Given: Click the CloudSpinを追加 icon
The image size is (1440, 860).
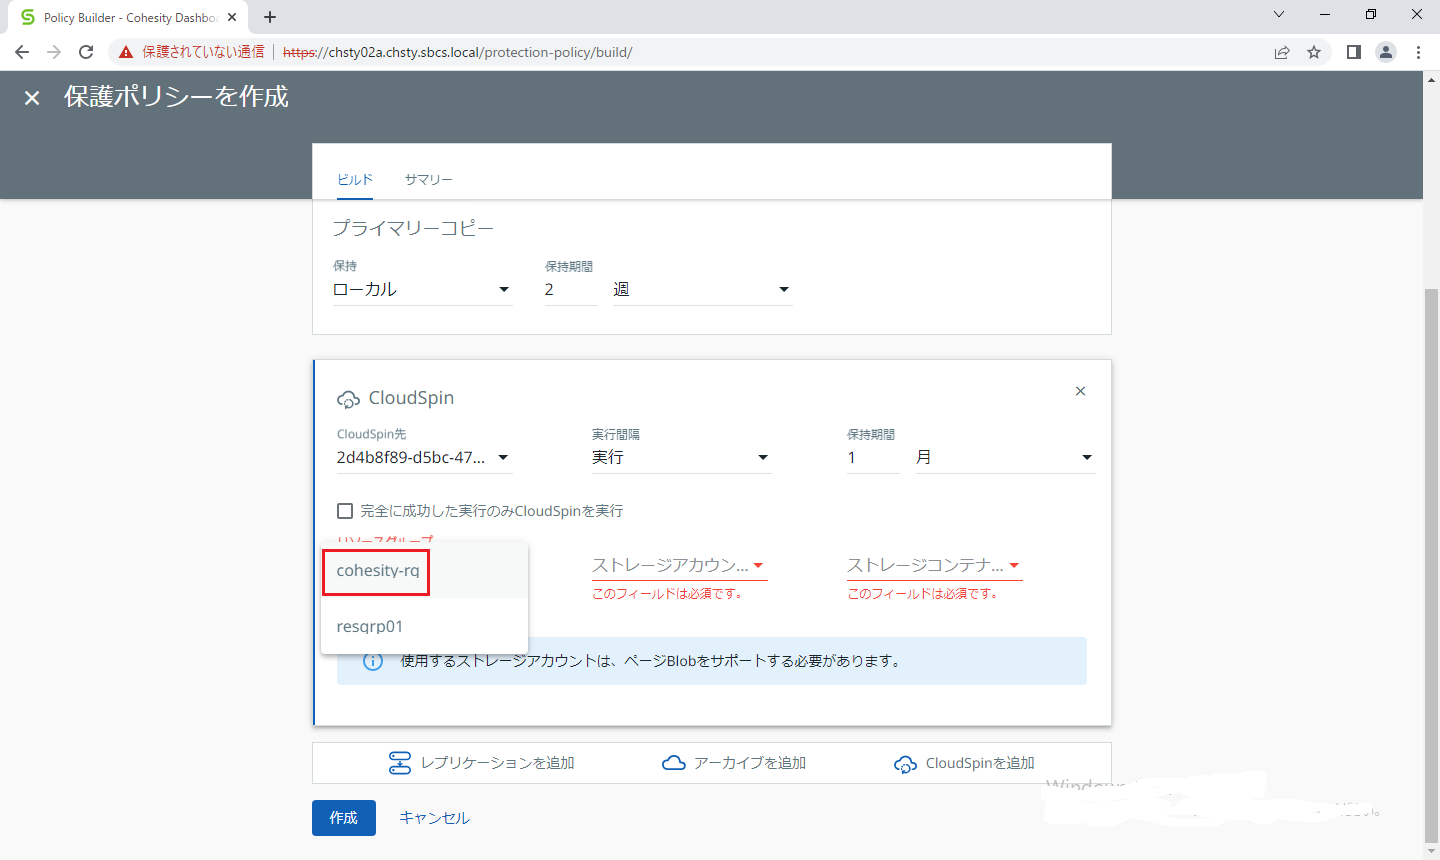Looking at the screenshot, I should (905, 764).
